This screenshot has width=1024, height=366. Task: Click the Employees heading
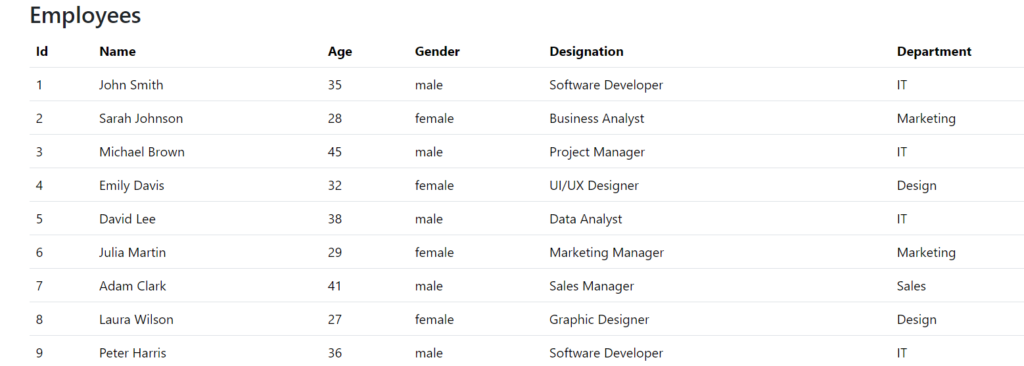(x=85, y=15)
